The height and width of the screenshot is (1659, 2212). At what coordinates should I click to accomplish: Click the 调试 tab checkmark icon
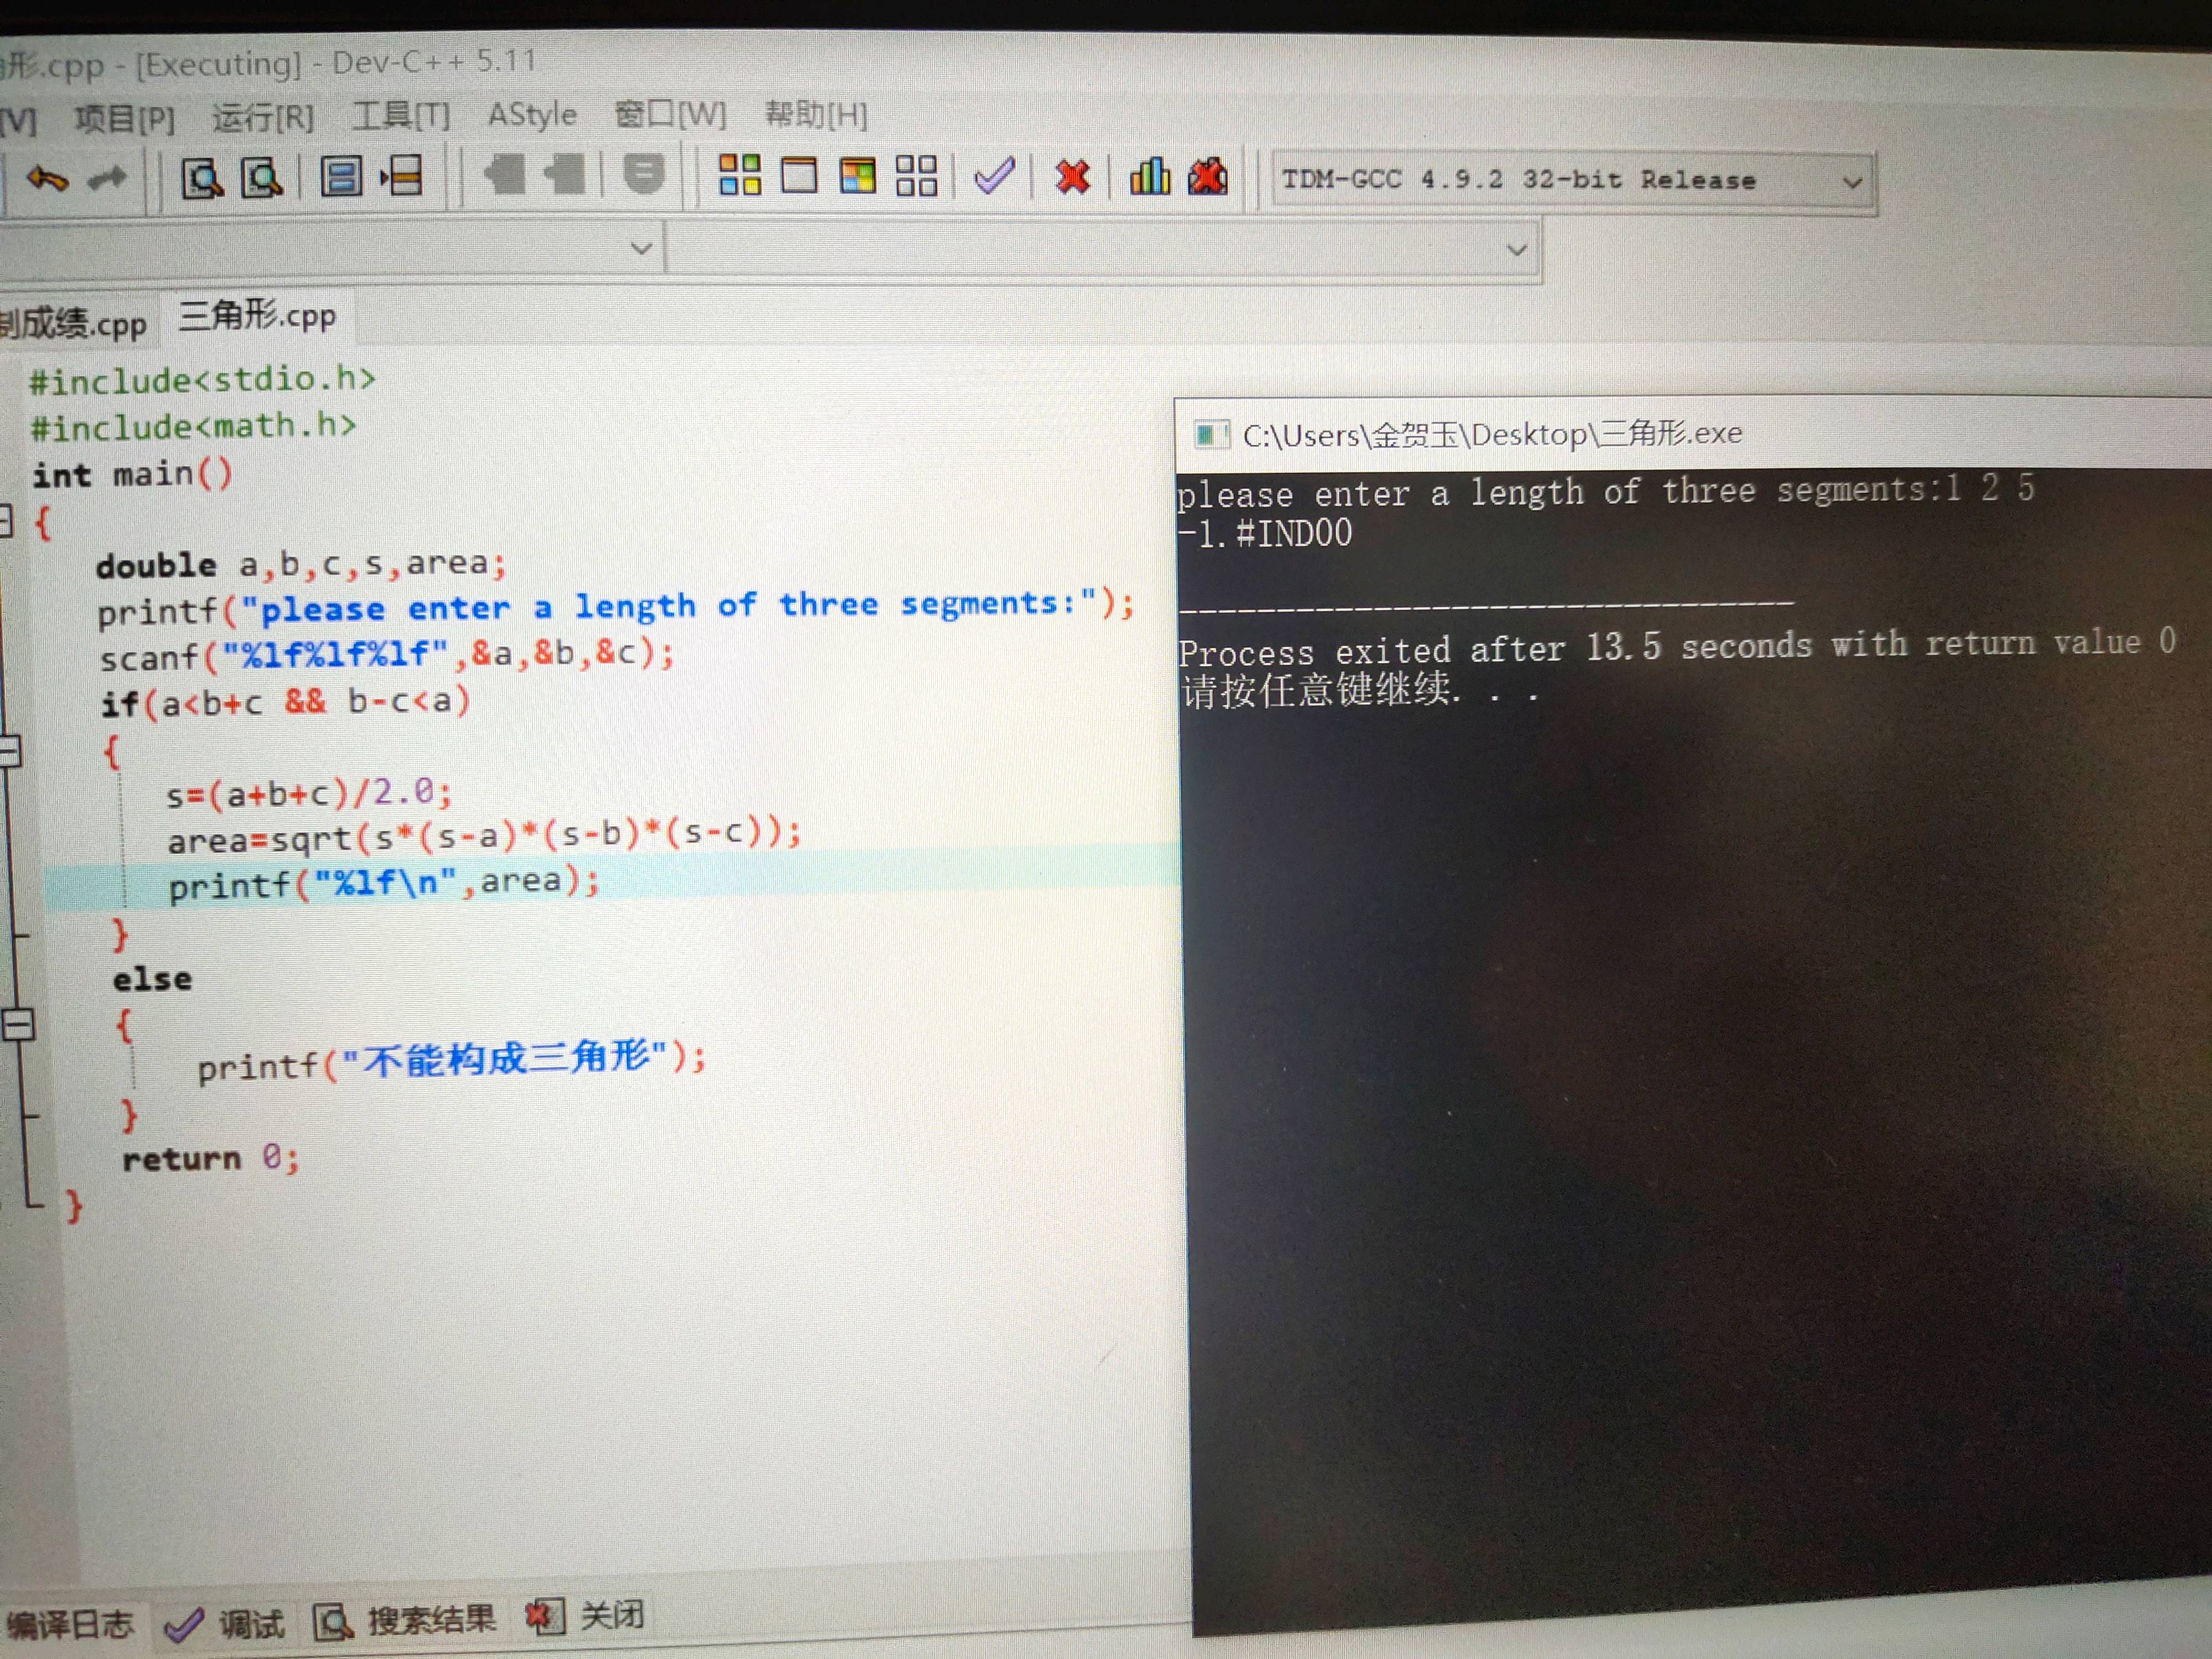pos(183,1625)
